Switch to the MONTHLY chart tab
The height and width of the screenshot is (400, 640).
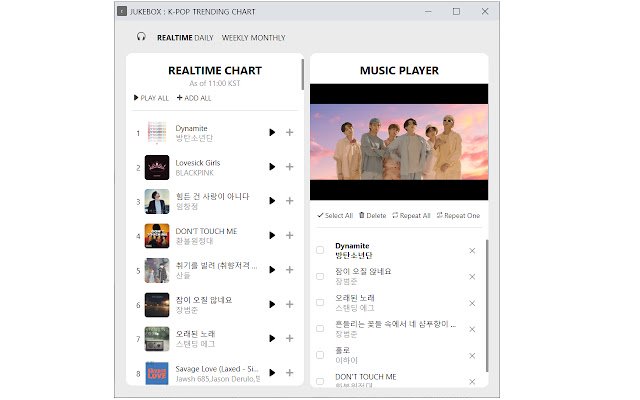(x=268, y=38)
